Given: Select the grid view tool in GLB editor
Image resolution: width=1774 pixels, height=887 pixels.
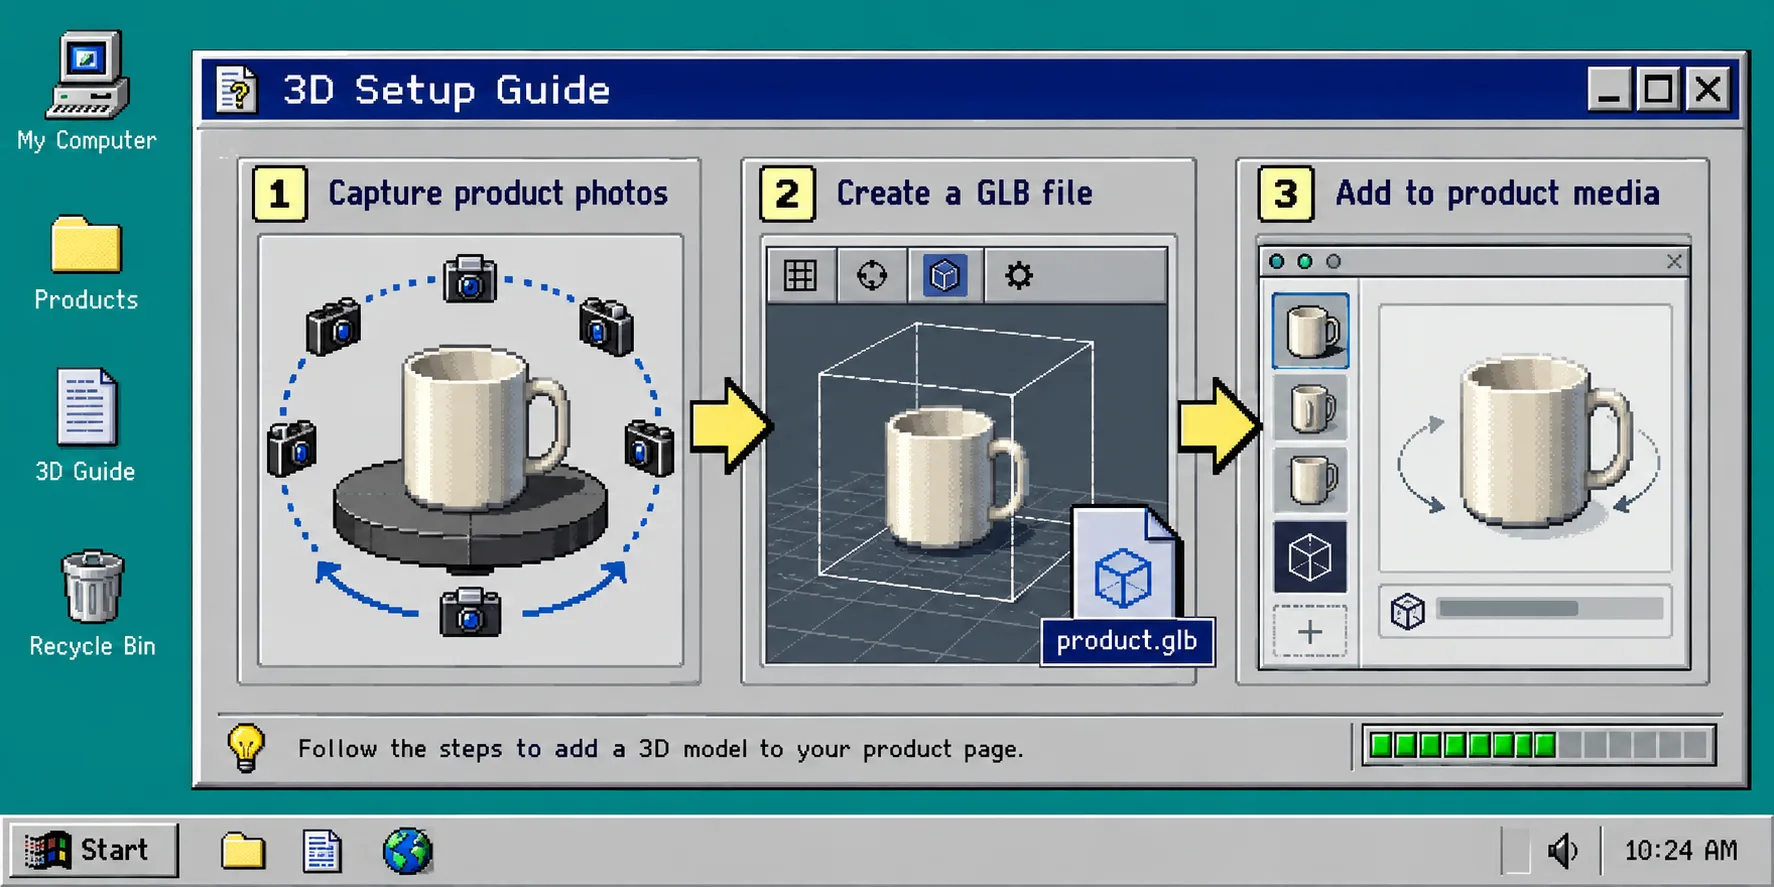Looking at the screenshot, I should [x=800, y=275].
